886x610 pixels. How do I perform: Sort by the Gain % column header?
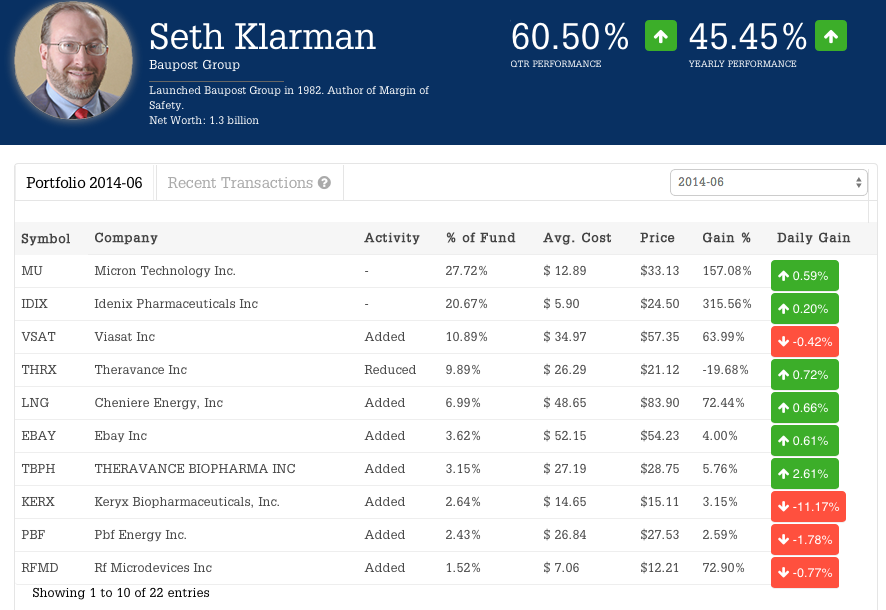(x=726, y=238)
